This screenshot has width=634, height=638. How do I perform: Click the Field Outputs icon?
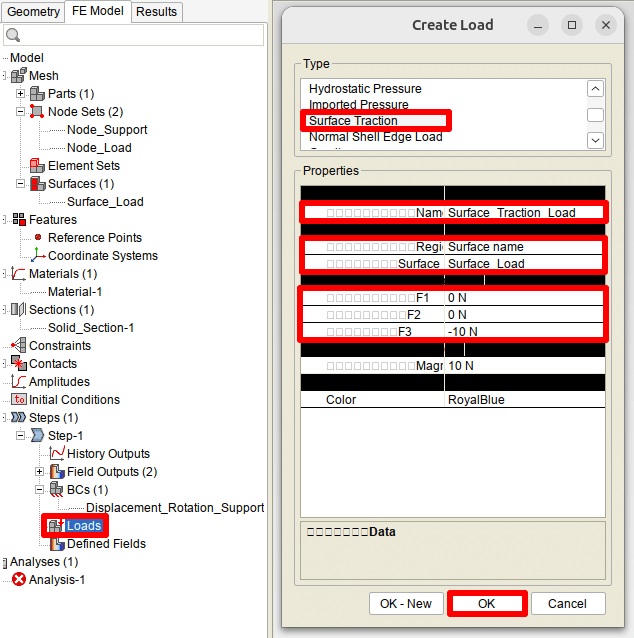[57, 471]
